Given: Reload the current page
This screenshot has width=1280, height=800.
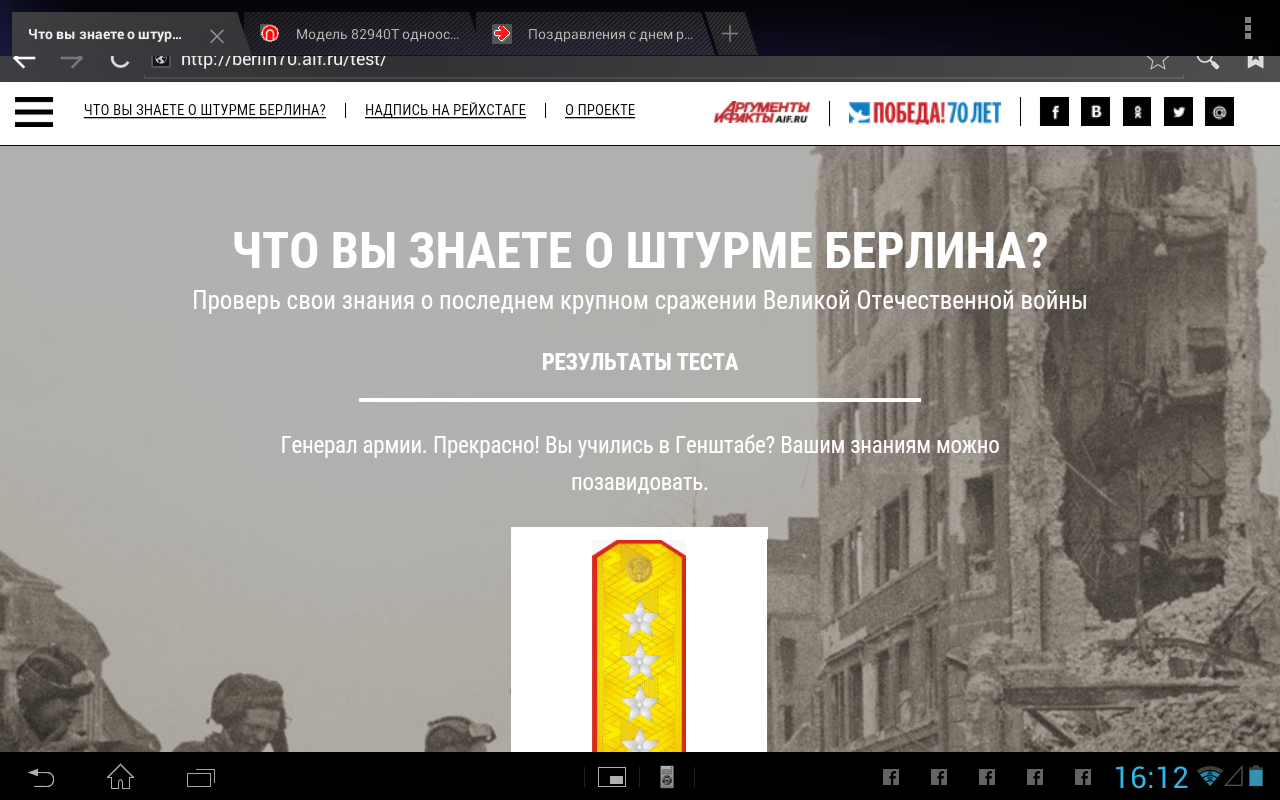Looking at the screenshot, I should point(119,59).
